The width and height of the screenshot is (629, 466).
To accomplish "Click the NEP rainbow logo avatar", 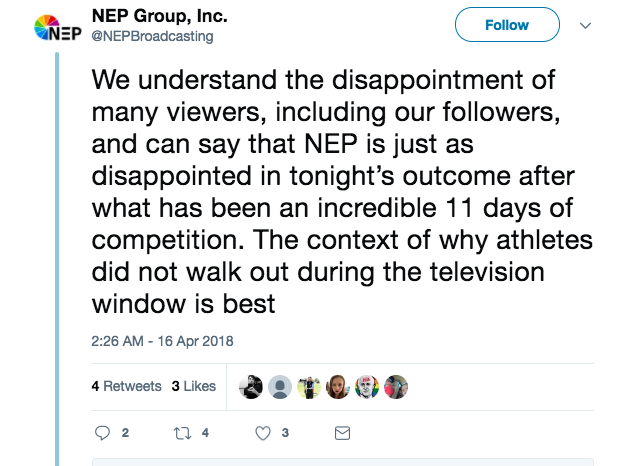I will [58, 28].
